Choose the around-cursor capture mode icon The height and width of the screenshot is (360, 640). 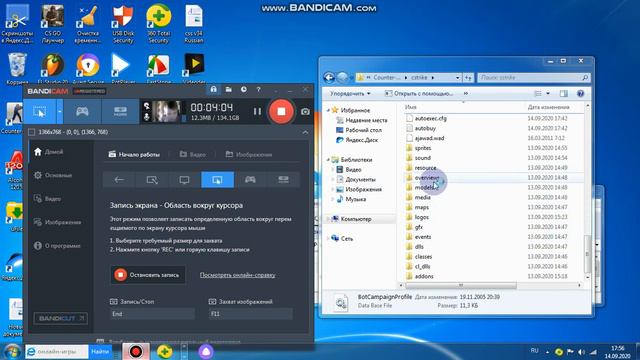218,180
